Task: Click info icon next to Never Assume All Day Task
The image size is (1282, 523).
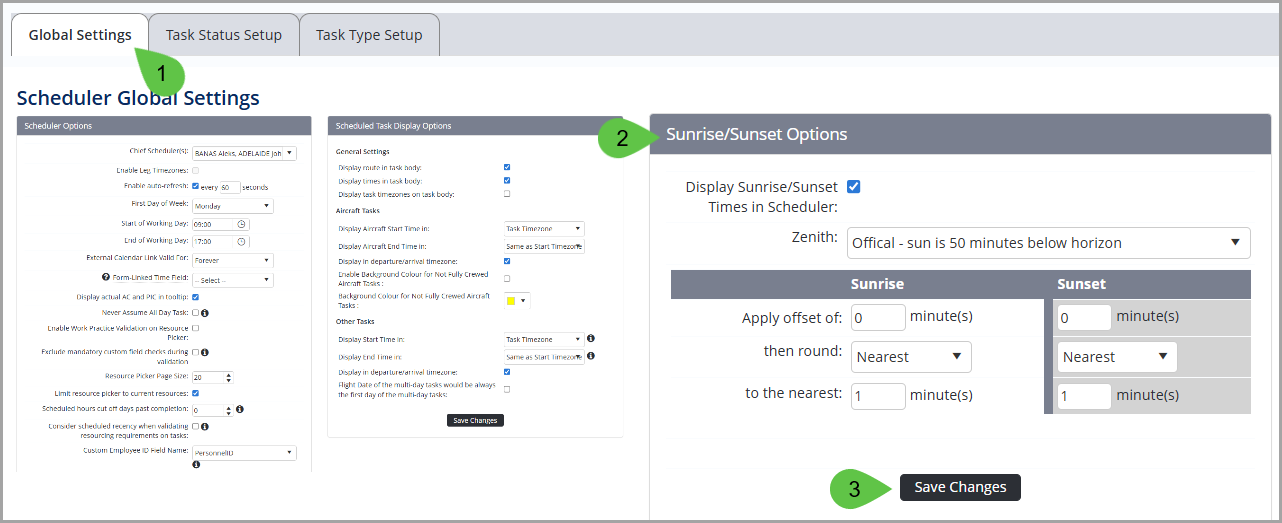Action: point(204,313)
